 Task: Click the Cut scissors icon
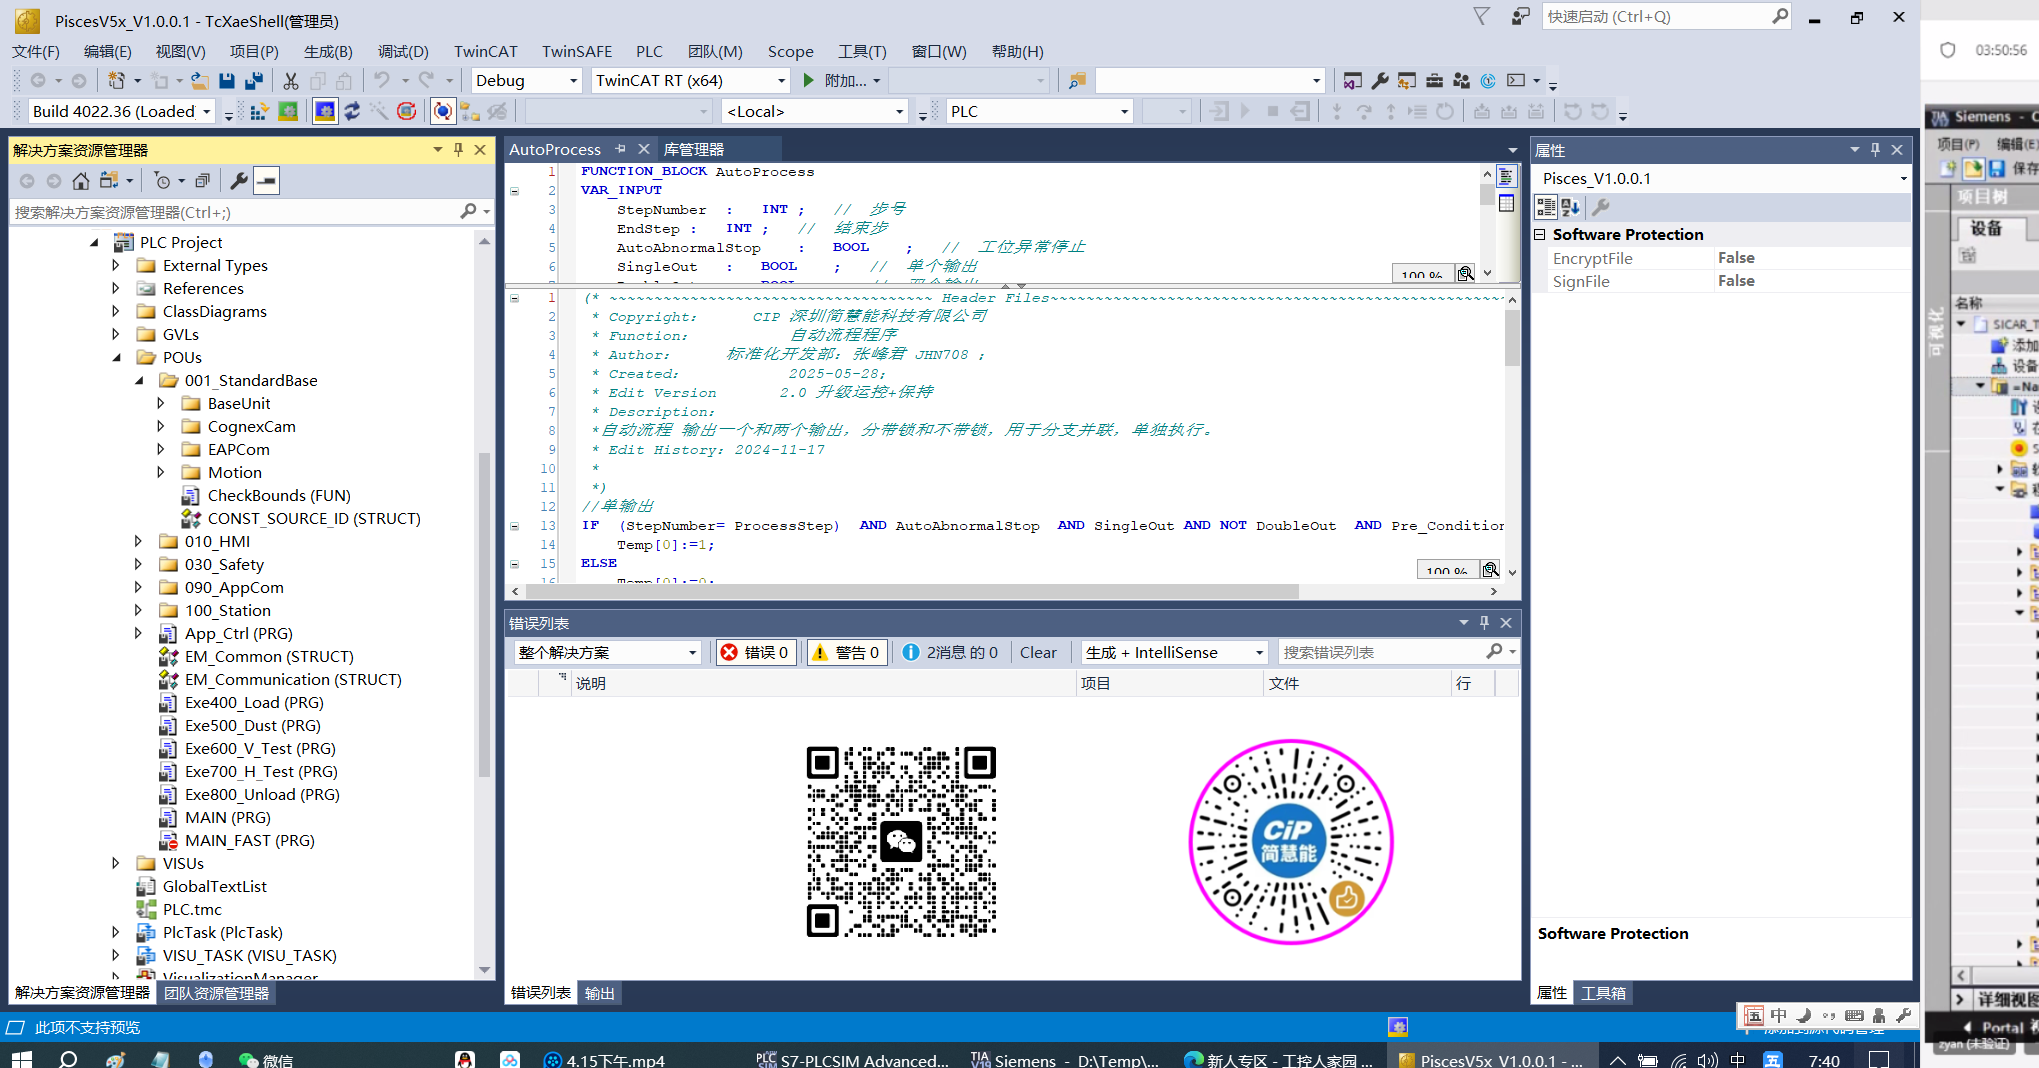[291, 81]
